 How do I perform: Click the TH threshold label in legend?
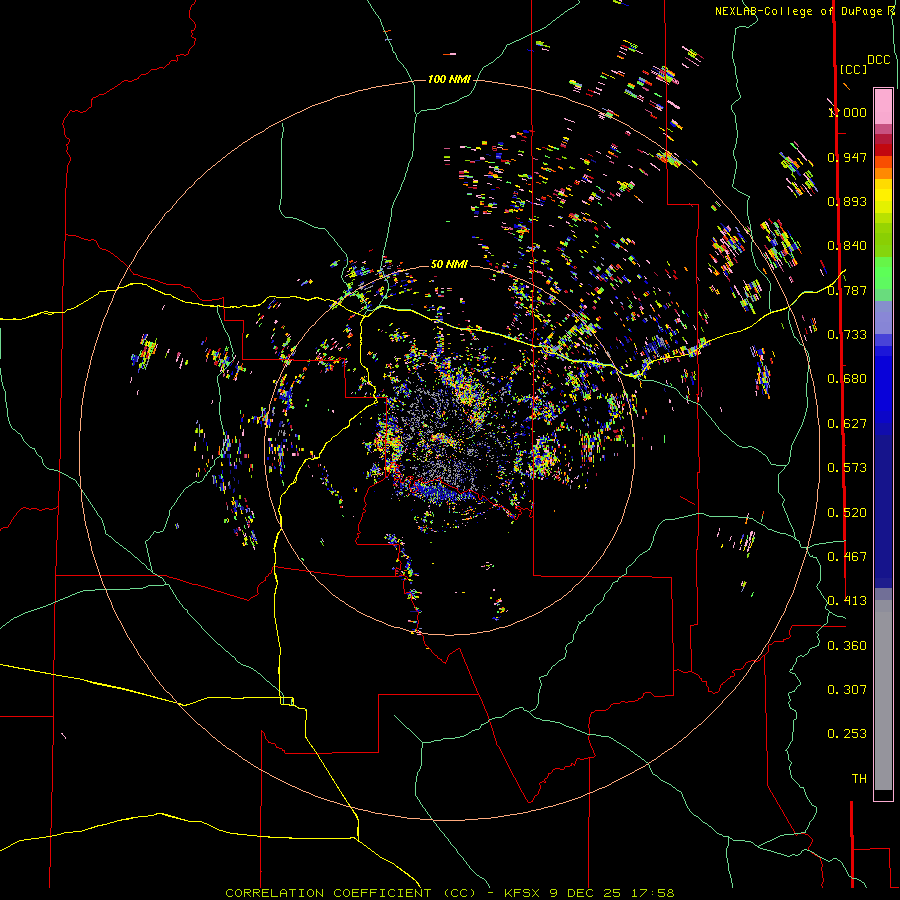(859, 779)
